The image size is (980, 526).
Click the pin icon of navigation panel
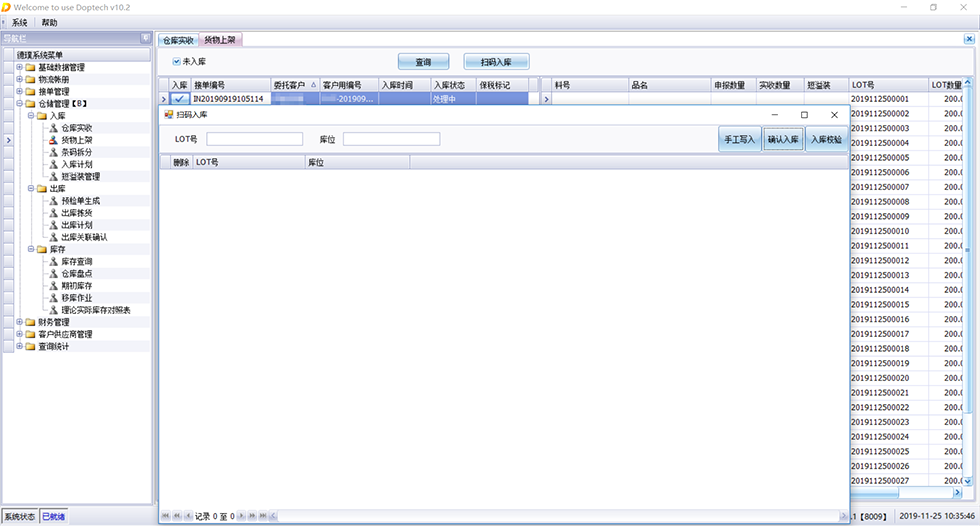tap(145, 39)
